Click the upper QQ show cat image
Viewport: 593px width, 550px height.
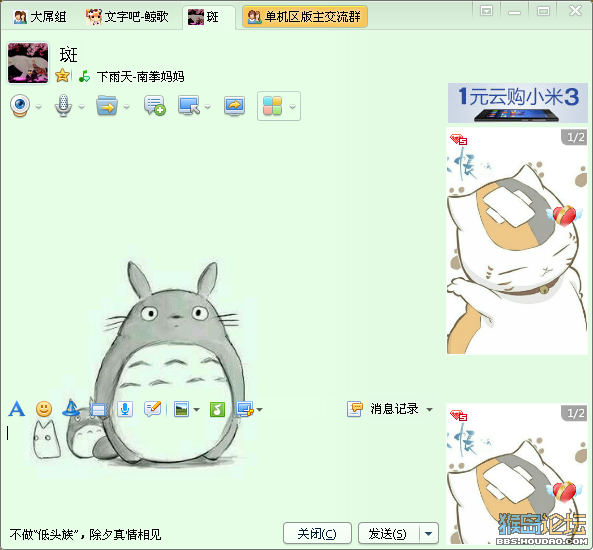coord(517,241)
